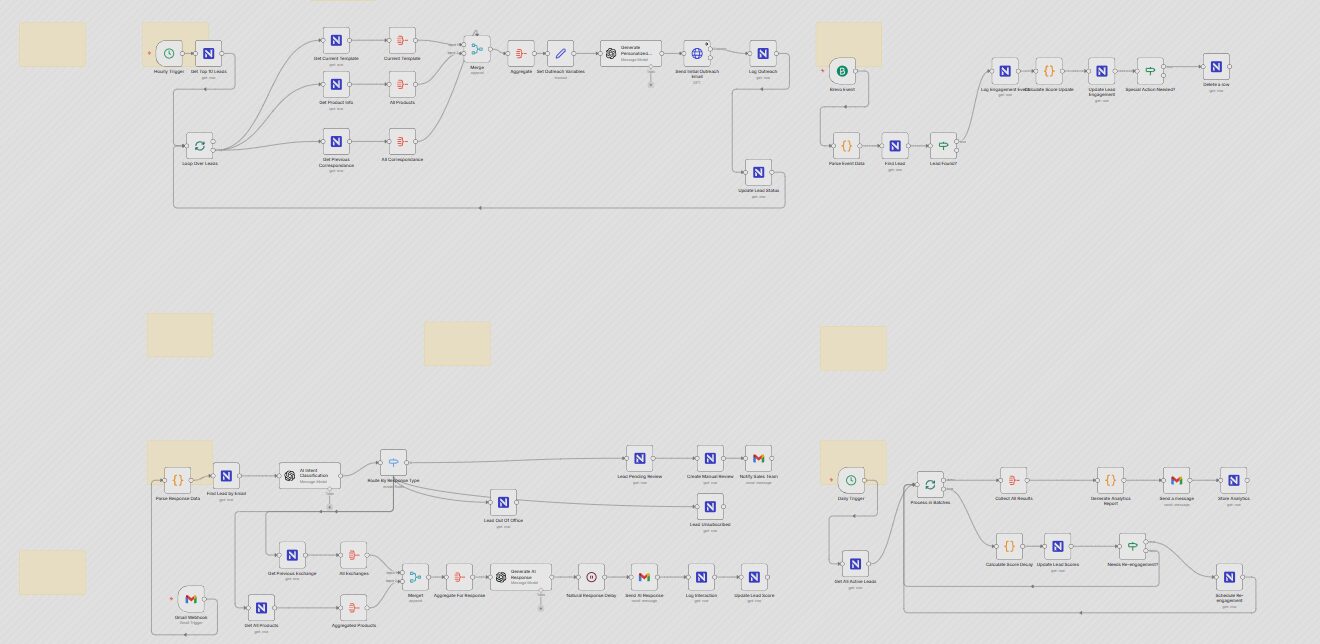Open the Get Product Info node
1320x644 pixels.
pyautogui.click(x=337, y=85)
